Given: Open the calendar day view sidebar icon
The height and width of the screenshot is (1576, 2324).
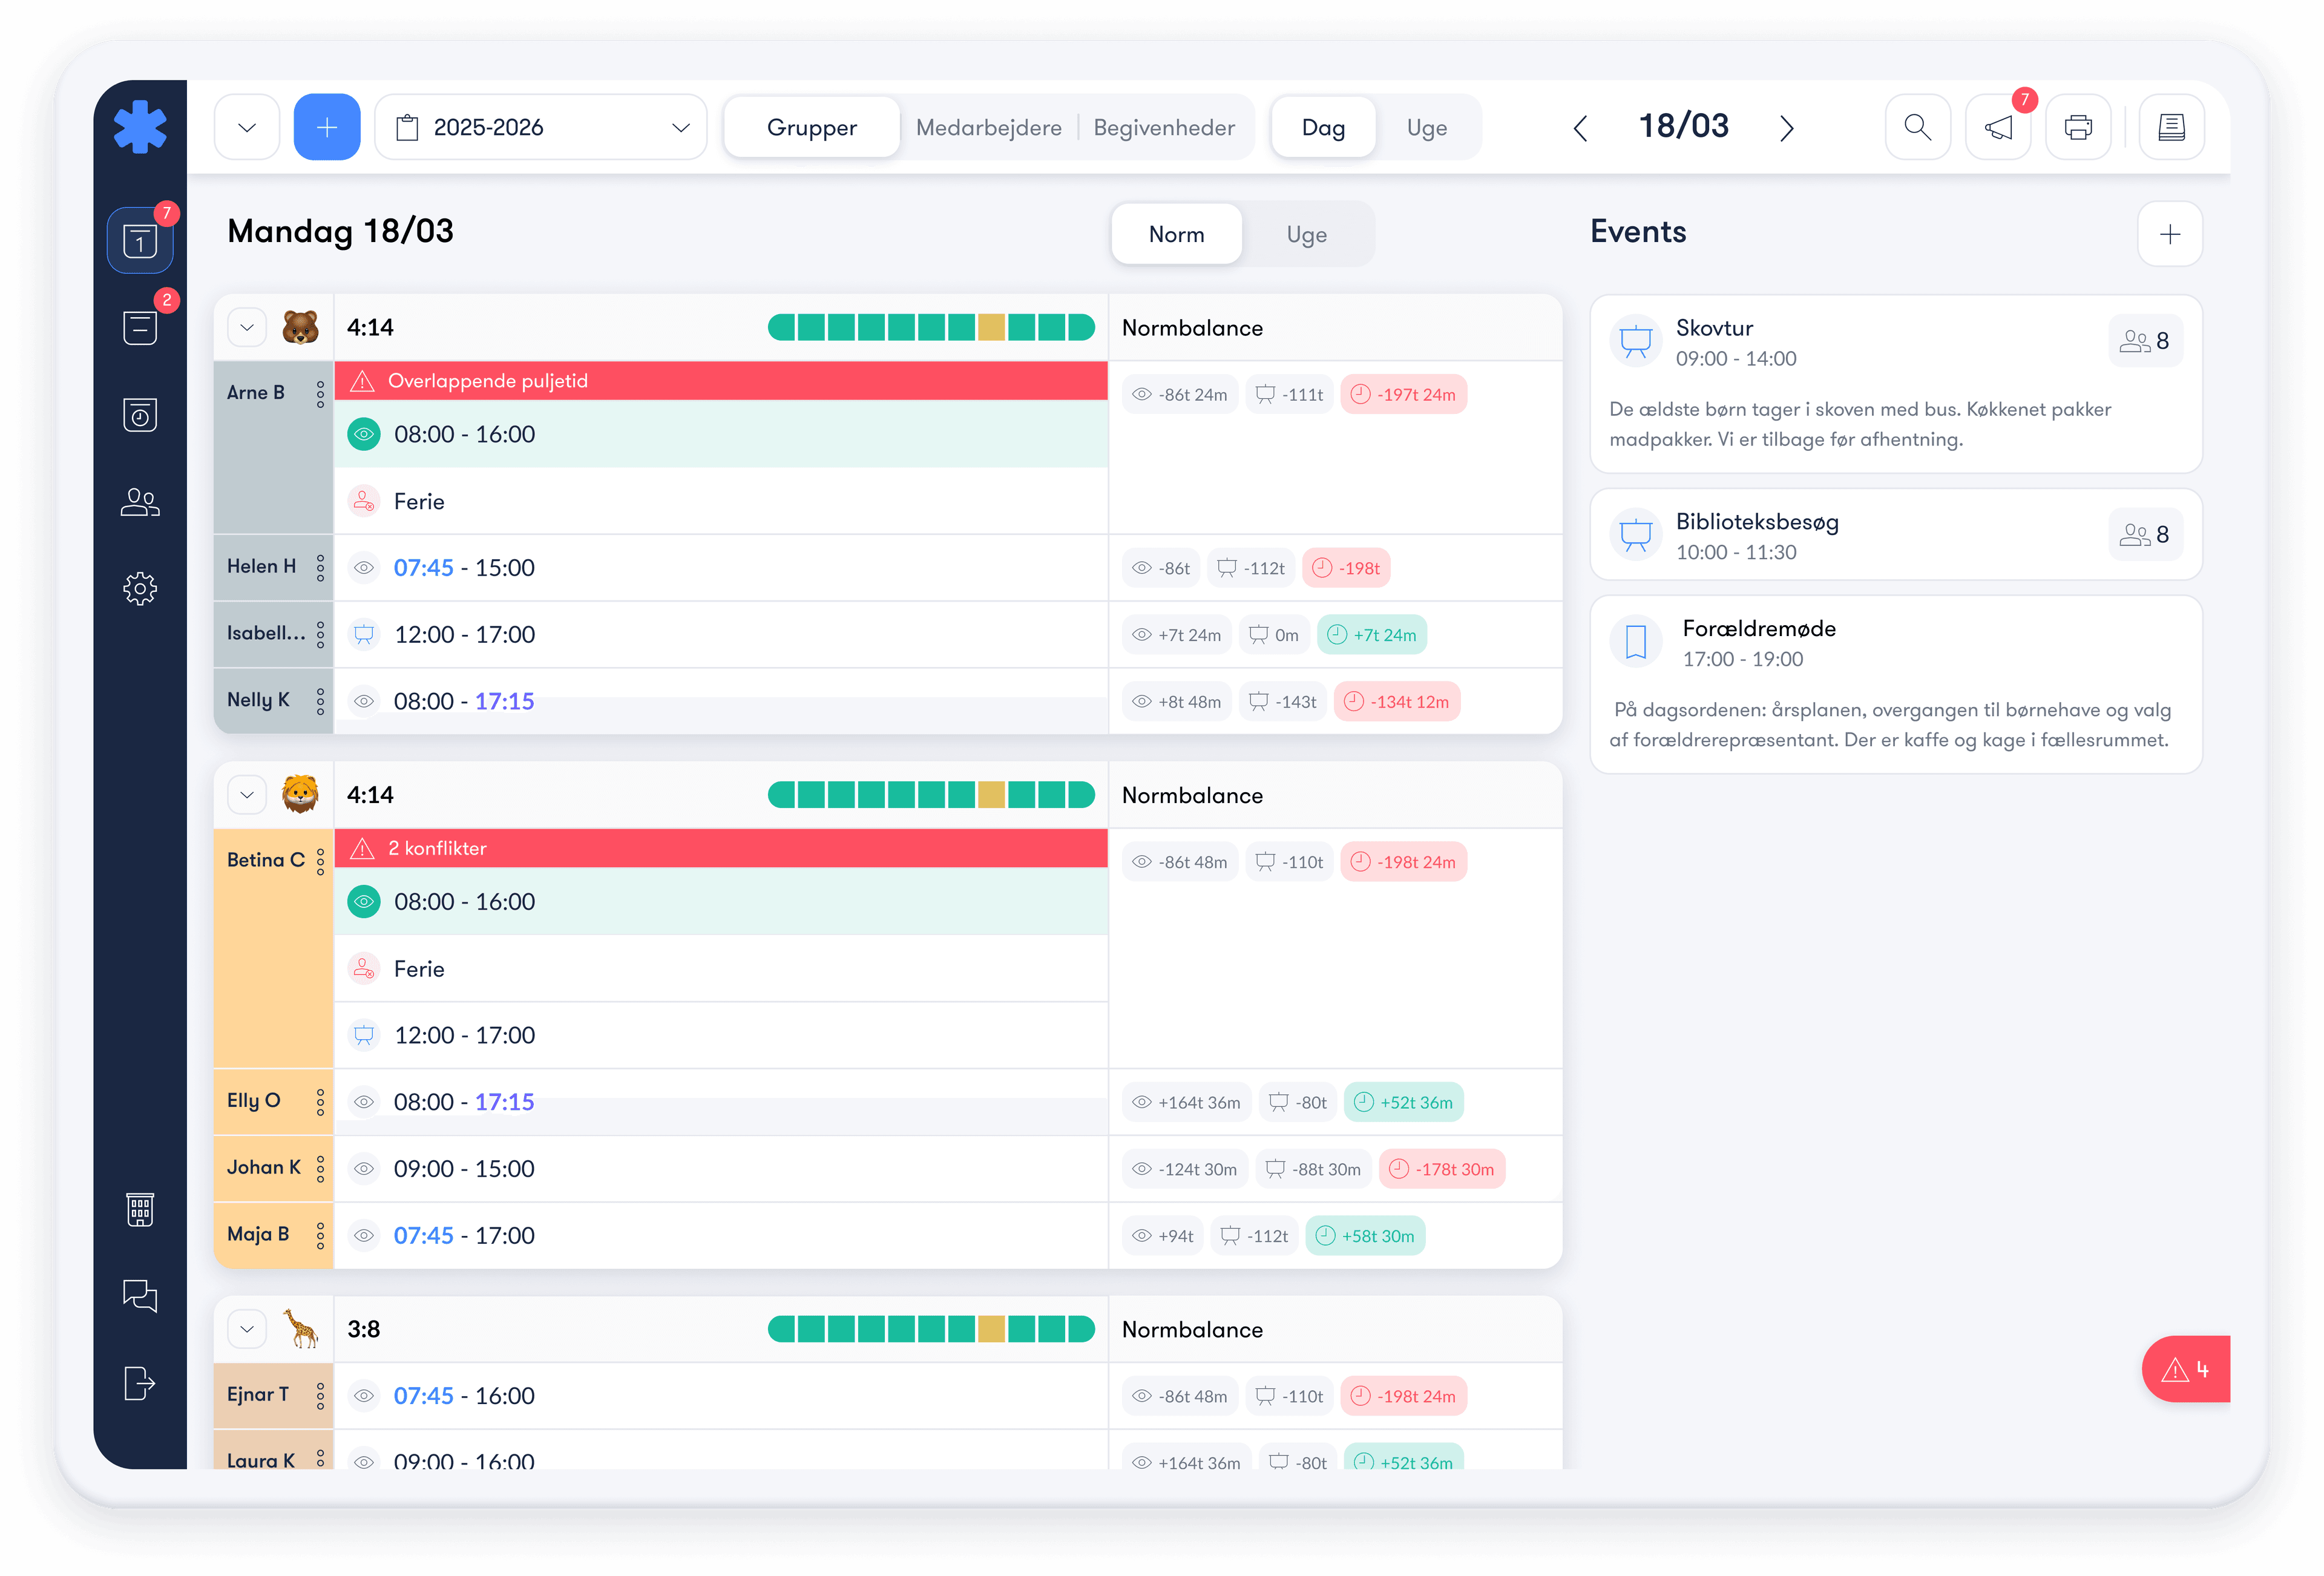Looking at the screenshot, I should [x=140, y=240].
